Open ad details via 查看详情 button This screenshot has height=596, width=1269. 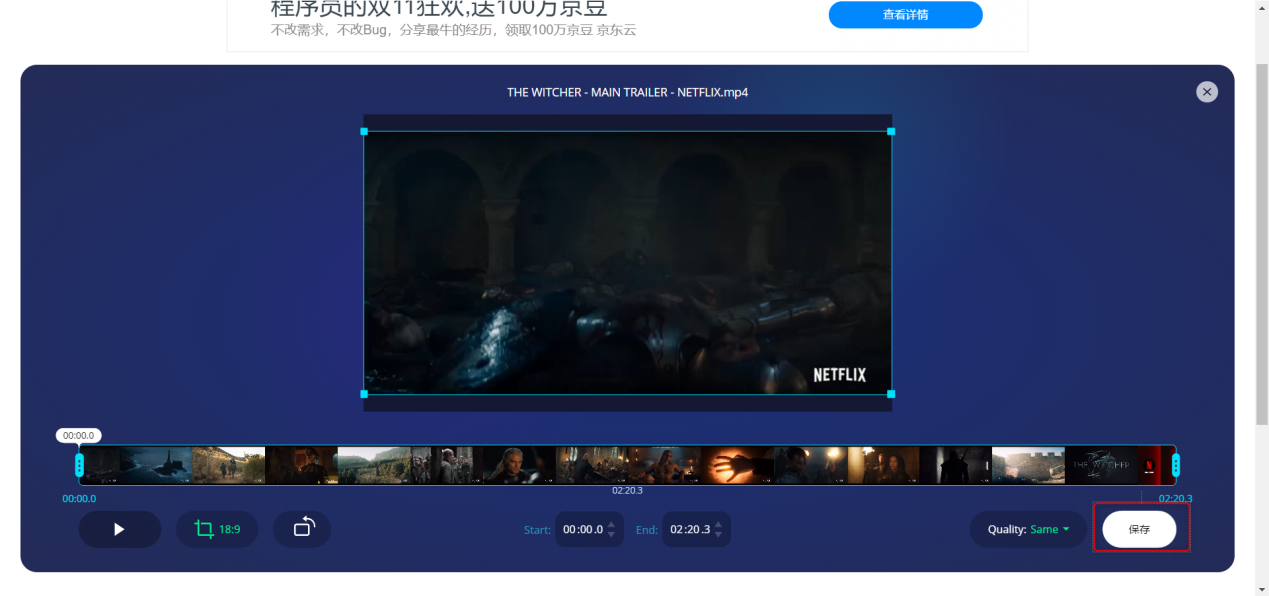(905, 15)
